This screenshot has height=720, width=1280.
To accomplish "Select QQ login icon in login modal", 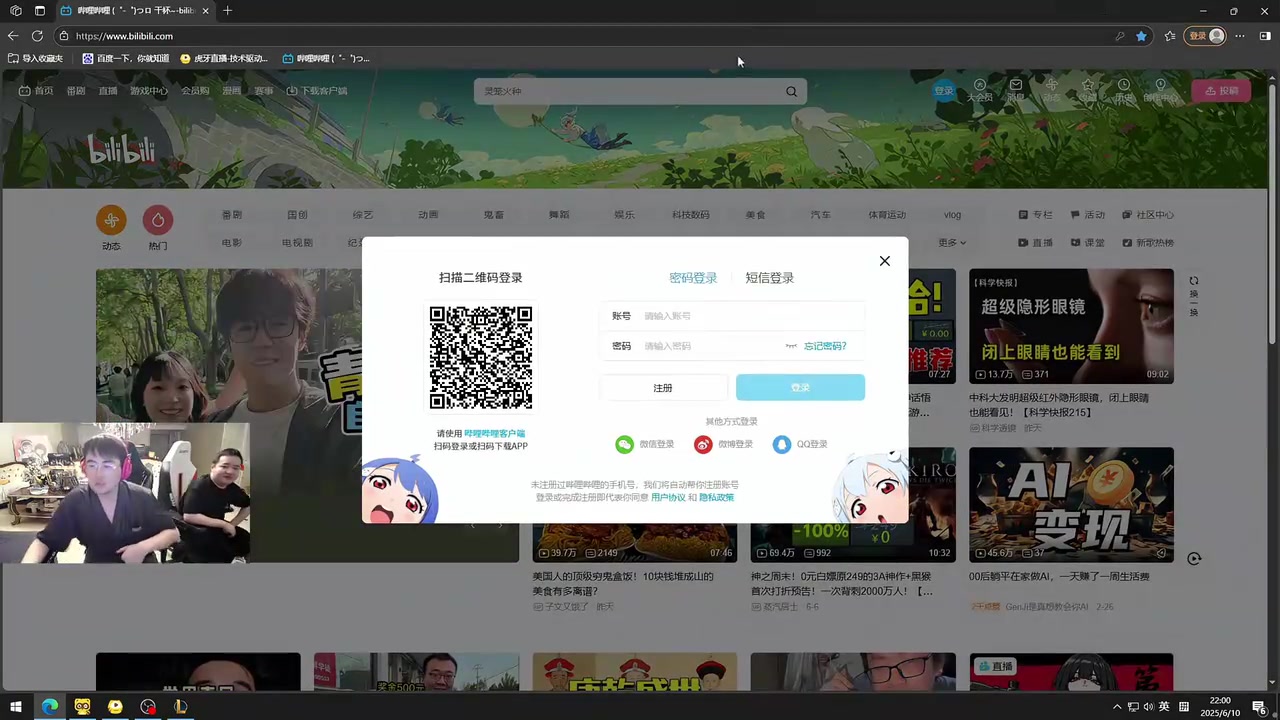I will coord(781,444).
